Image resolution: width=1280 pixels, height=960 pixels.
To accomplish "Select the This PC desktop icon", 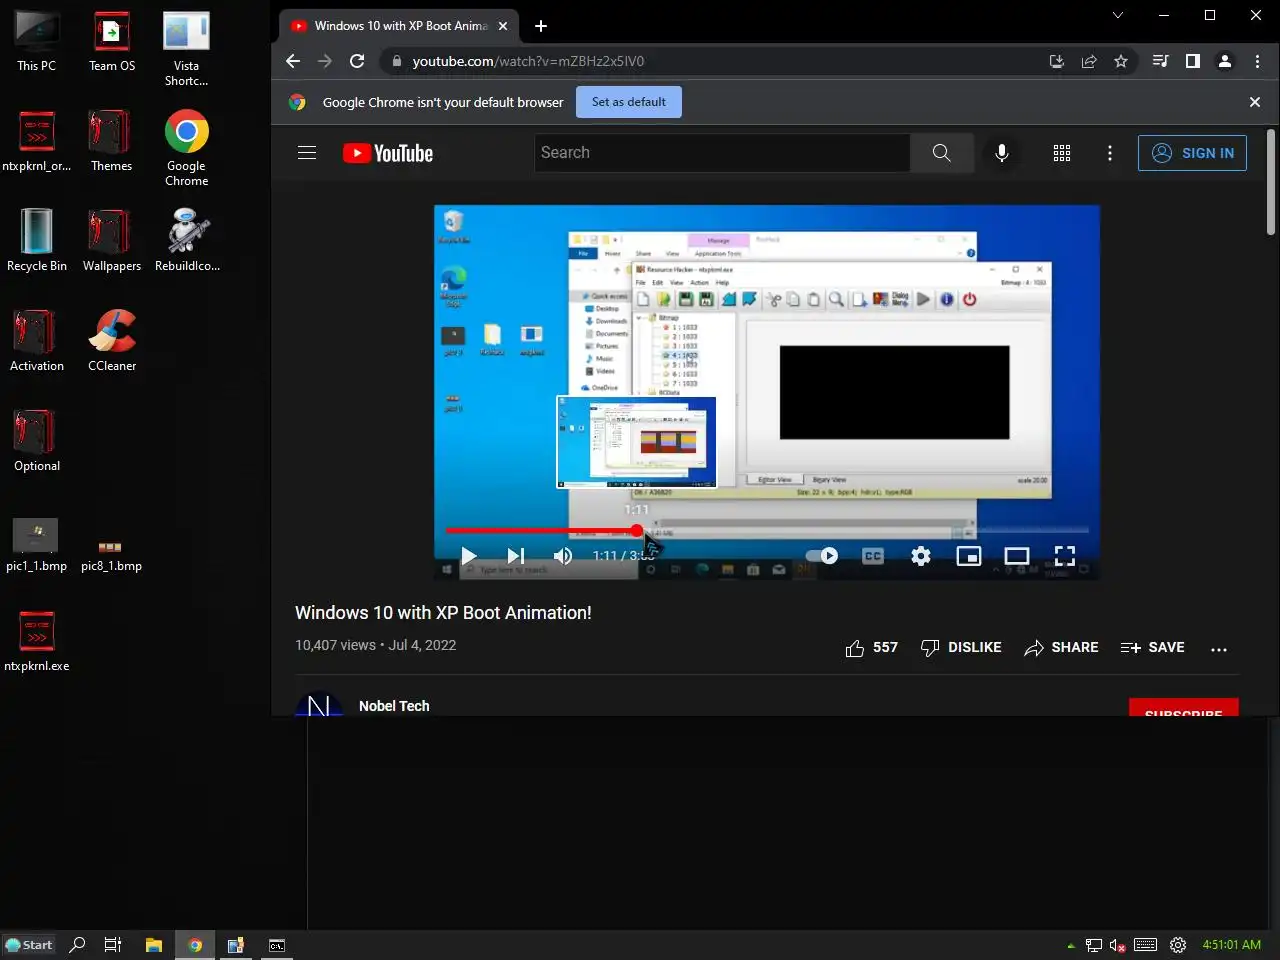I will [x=36, y=42].
